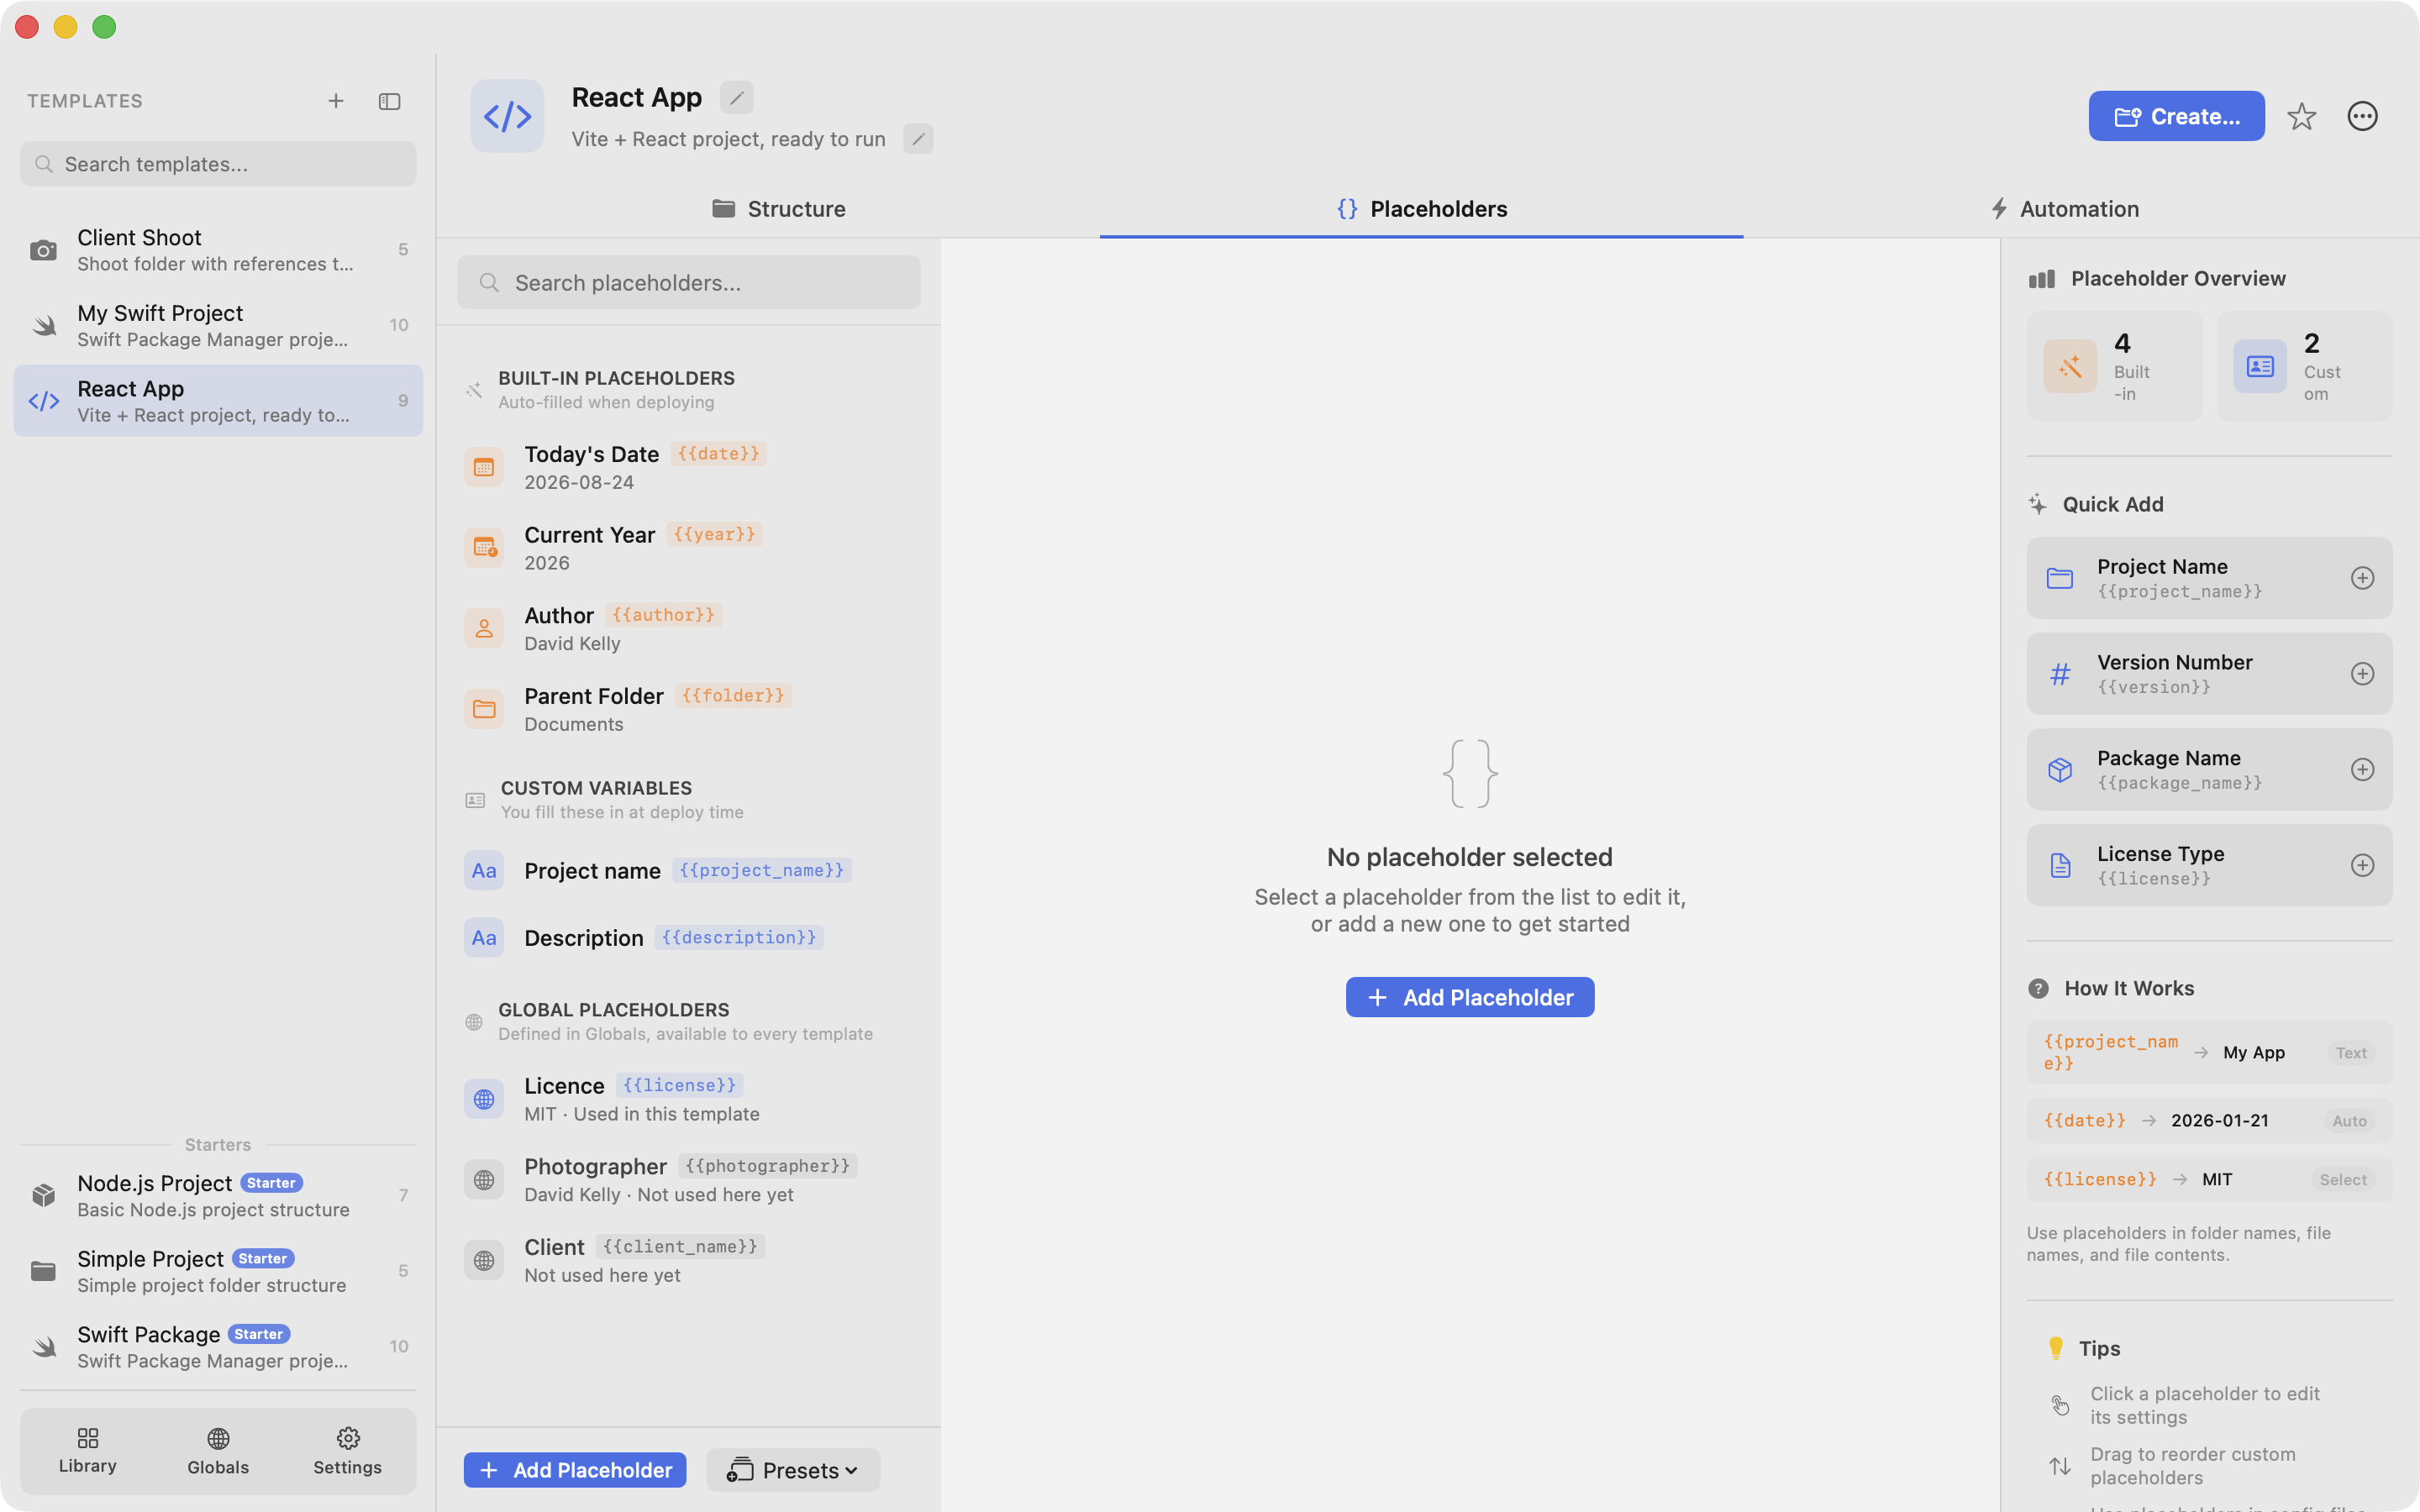
Task: Focus the Search templates field
Action: (x=218, y=164)
